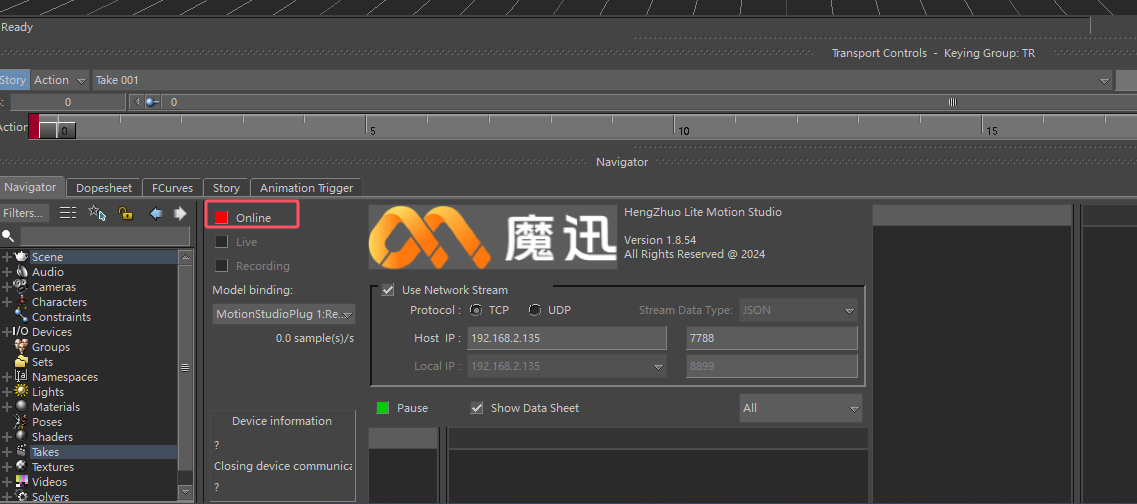Screen dimensions: 1137x504
Task: Click the Characters figure icon
Action: (x=21, y=302)
